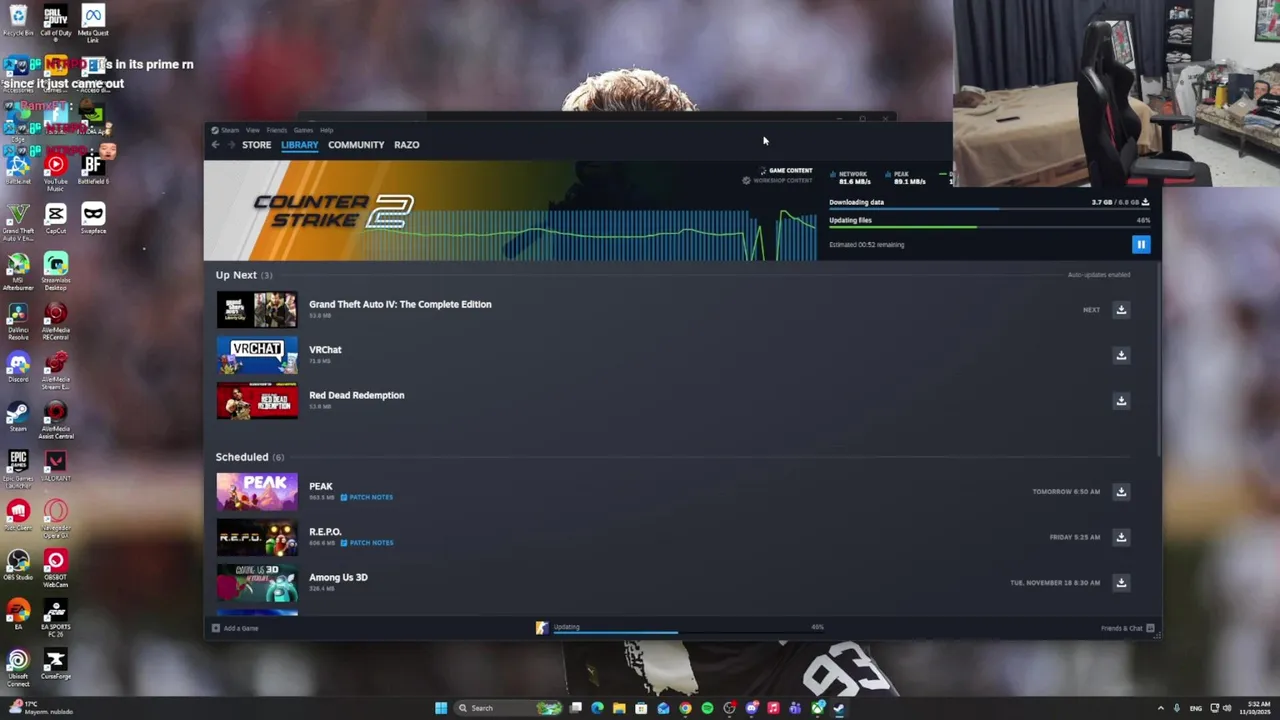The width and height of the screenshot is (1280, 720).
Task: Open DaVinci Resolve desktop icon
Action: (x=18, y=320)
